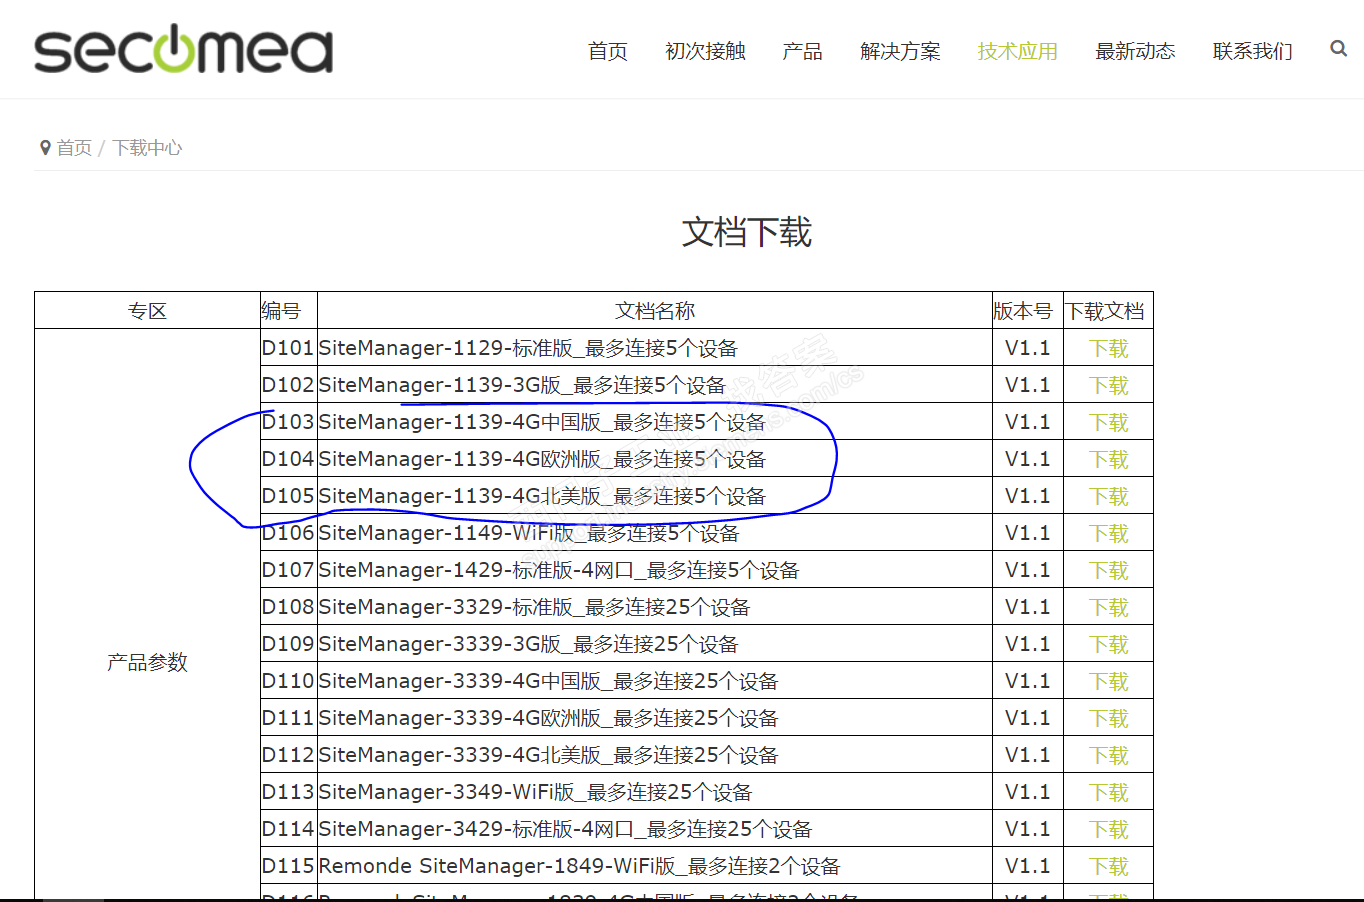The height and width of the screenshot is (902, 1364).
Task: Click document name SiteManager-3349-WiFi版_最多连接25个设备
Action: (535, 792)
